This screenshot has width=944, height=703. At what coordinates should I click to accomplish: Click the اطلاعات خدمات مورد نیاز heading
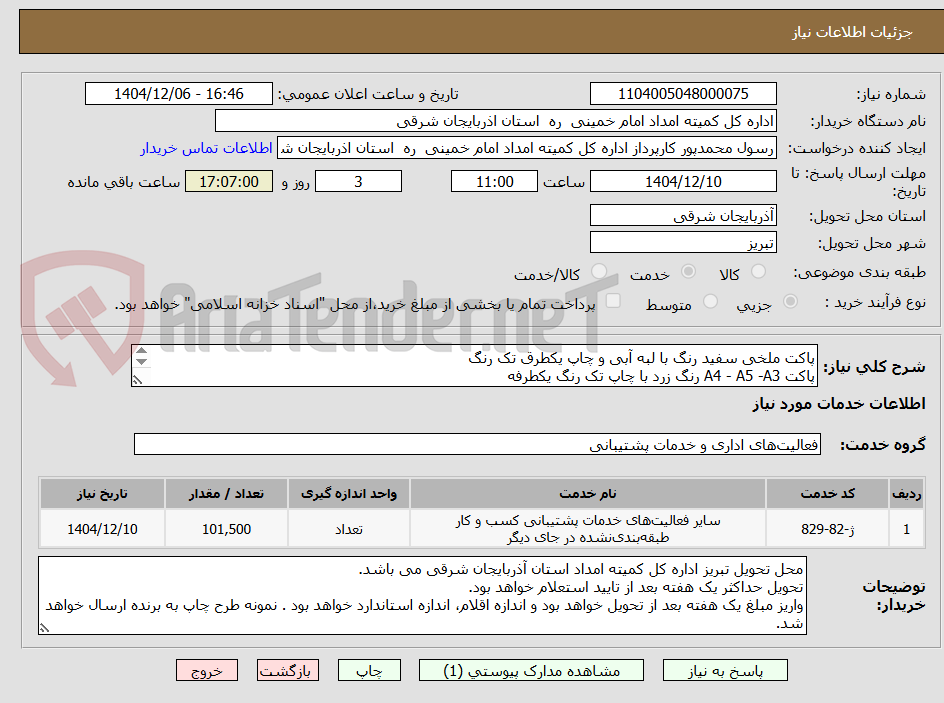[x=839, y=403]
